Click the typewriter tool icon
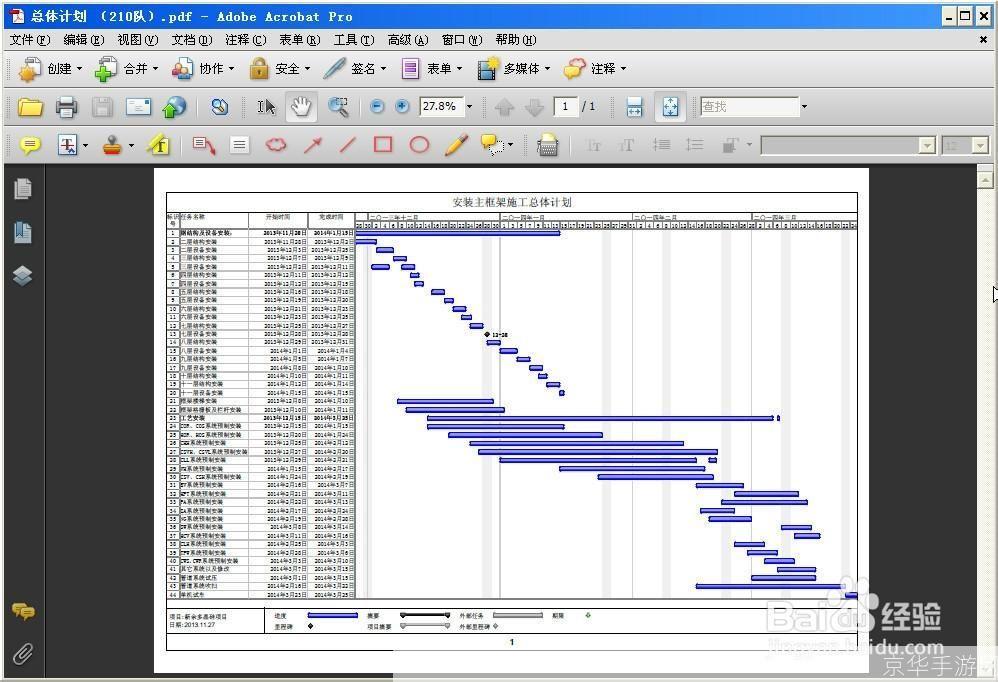 tap(547, 146)
